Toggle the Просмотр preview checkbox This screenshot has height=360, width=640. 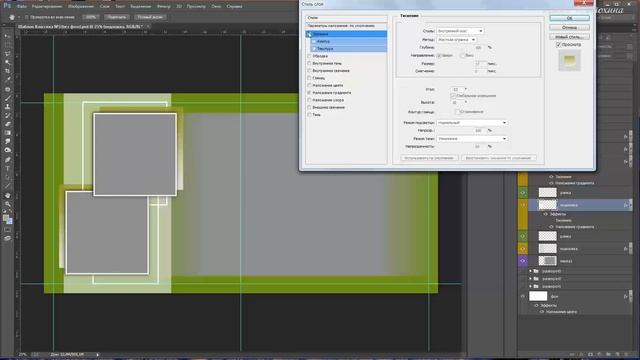coord(558,44)
